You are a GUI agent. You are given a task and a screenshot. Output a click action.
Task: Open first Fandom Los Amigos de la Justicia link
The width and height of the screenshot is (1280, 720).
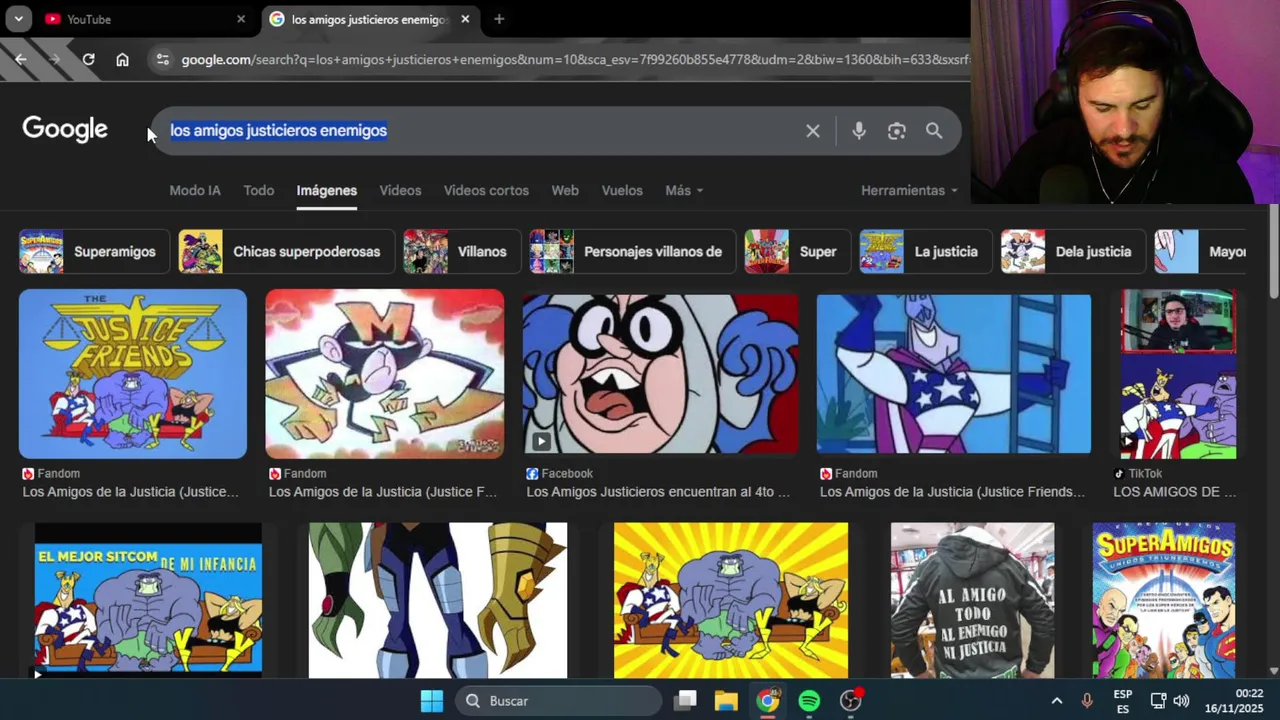[131, 492]
